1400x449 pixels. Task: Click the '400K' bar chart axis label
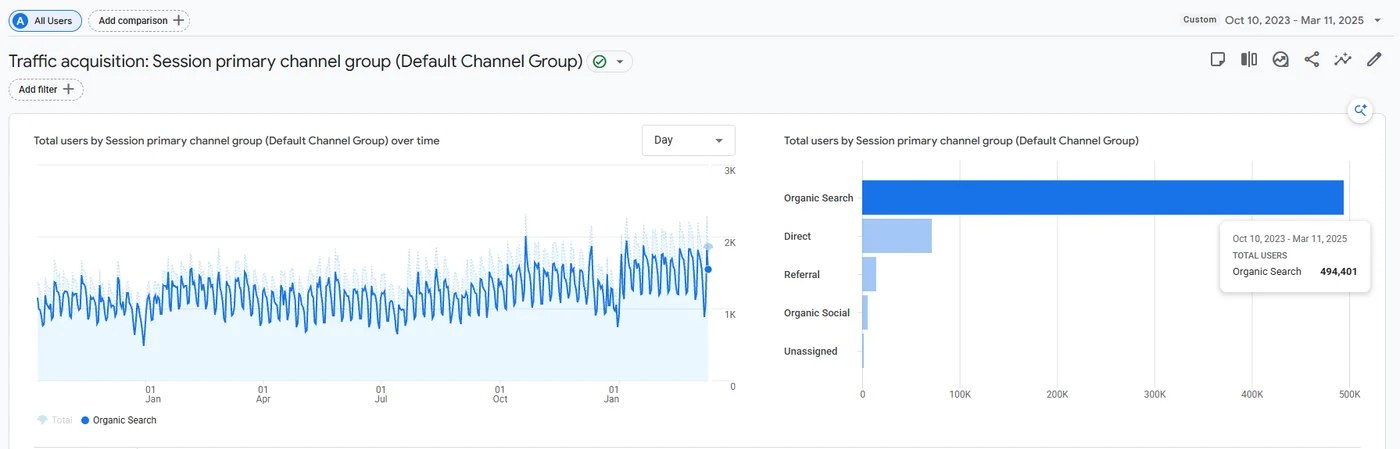pos(1251,395)
